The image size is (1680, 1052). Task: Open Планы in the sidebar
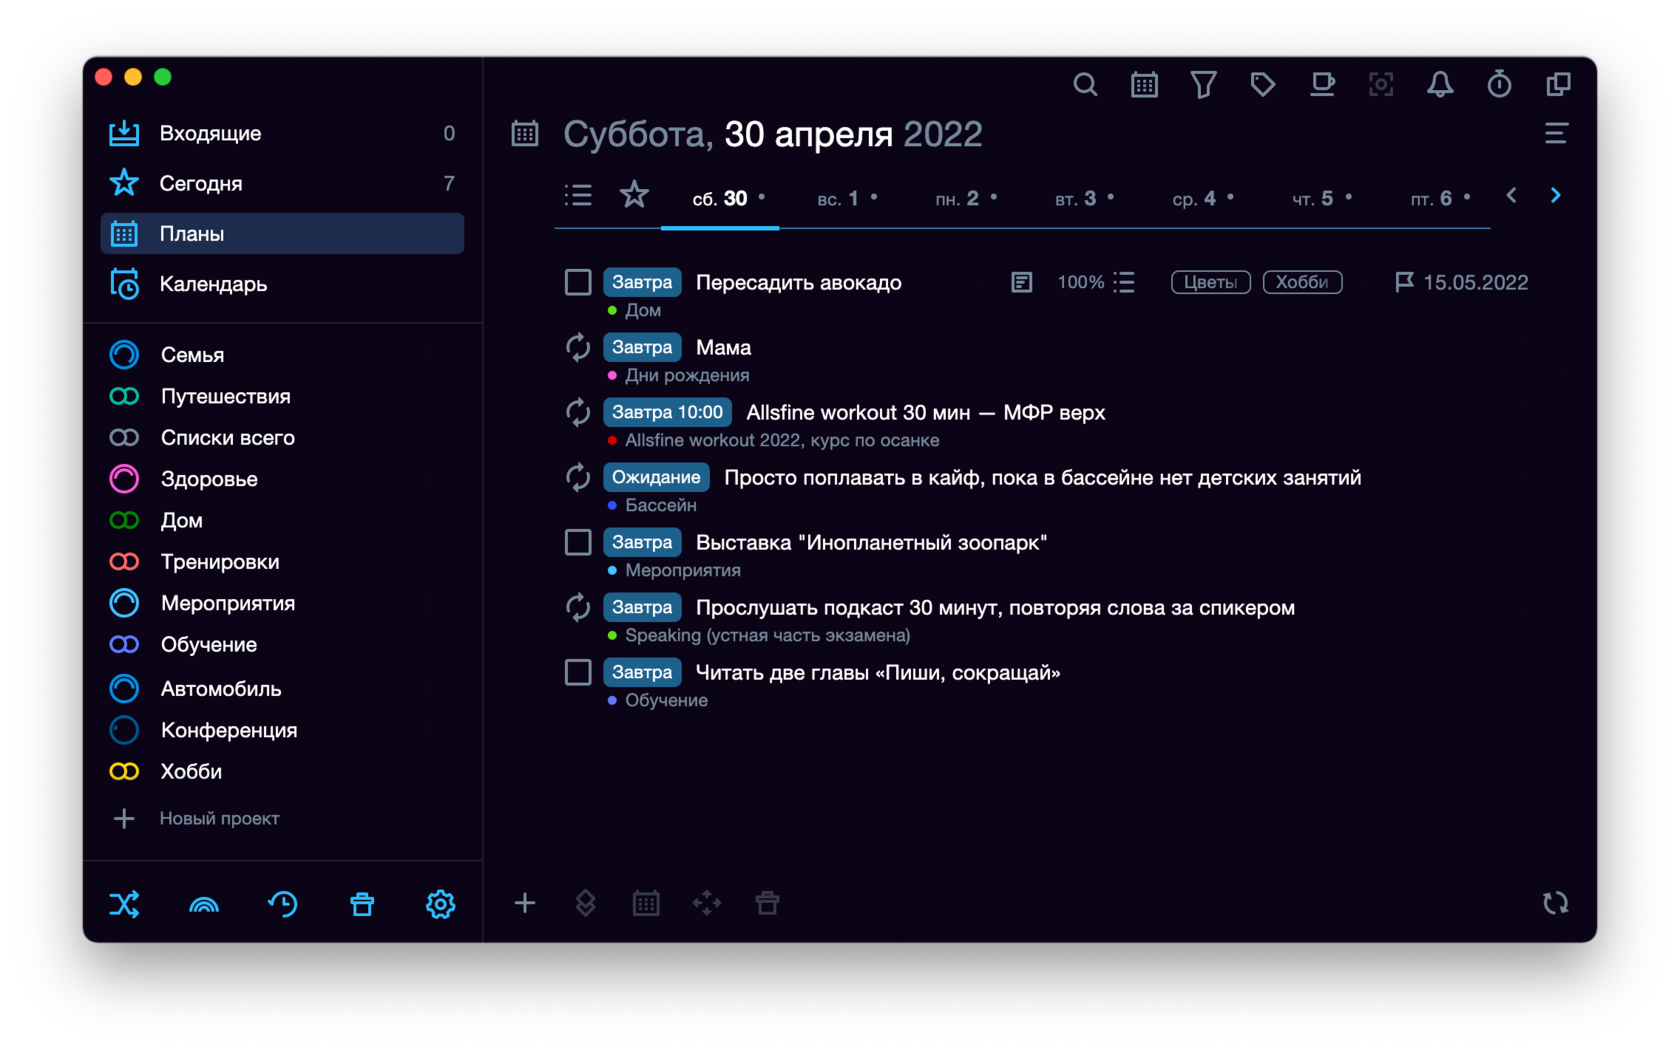(x=282, y=233)
